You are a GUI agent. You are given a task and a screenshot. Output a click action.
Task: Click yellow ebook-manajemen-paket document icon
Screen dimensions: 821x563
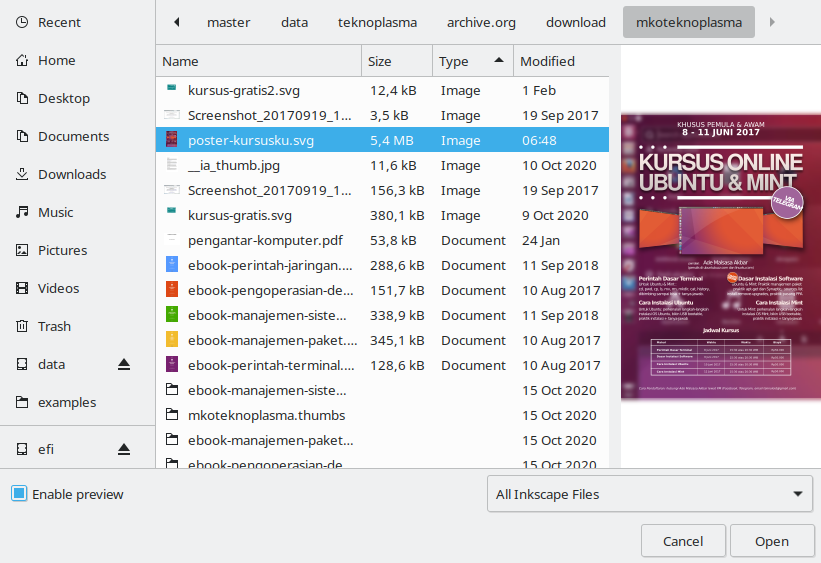click(172, 340)
